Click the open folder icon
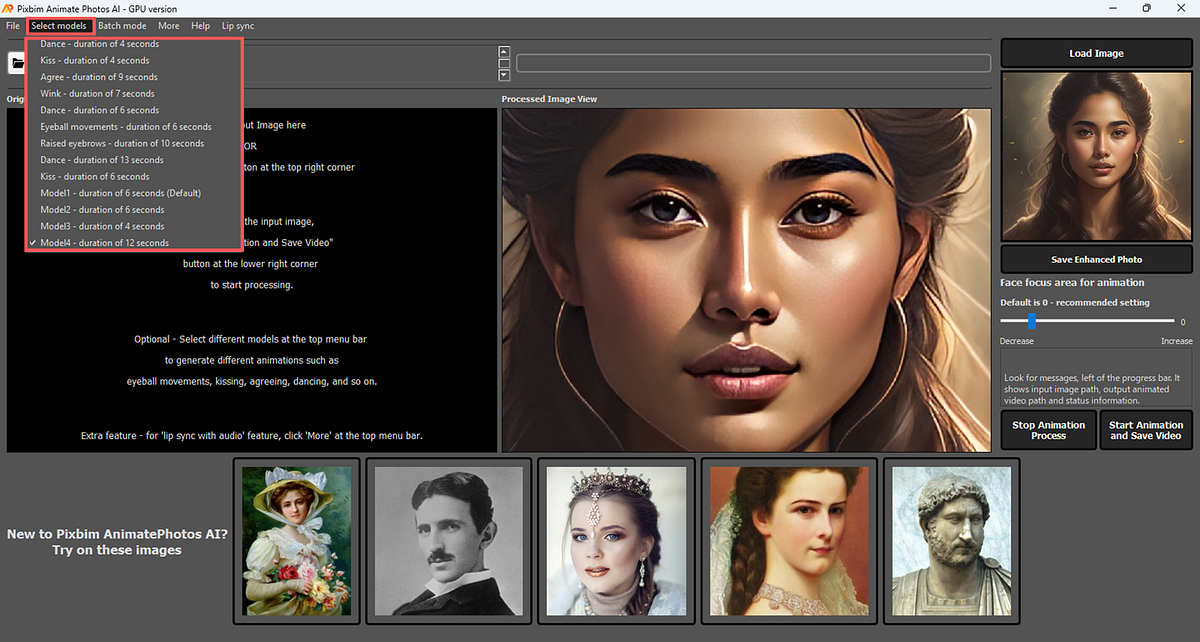This screenshot has width=1200, height=642. pyautogui.click(x=16, y=62)
